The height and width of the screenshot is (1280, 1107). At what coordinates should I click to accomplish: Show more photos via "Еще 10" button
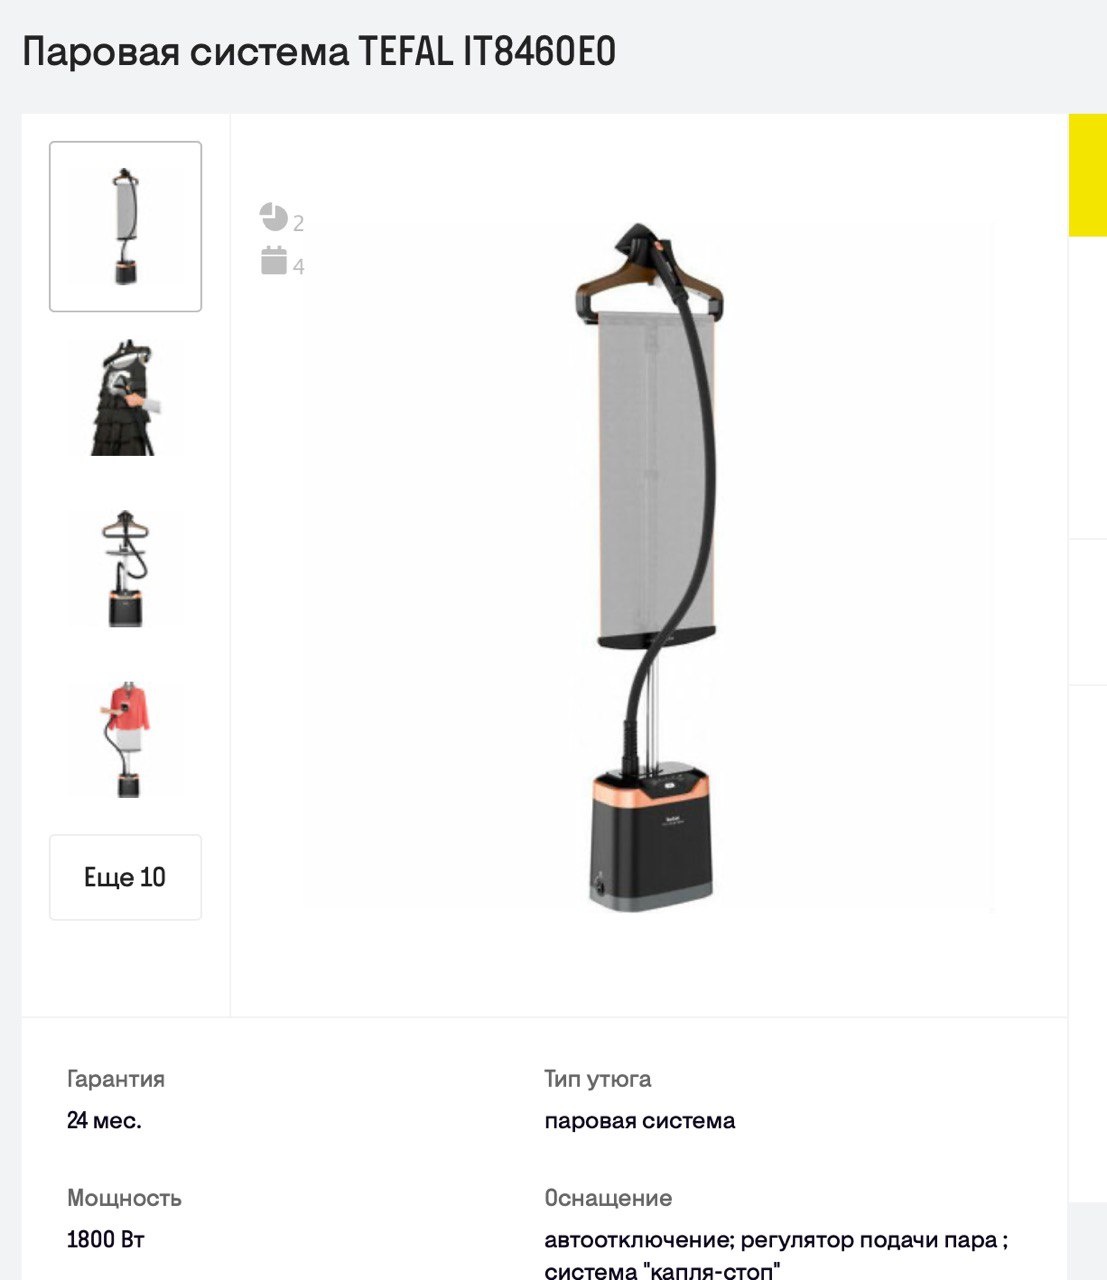coord(126,878)
